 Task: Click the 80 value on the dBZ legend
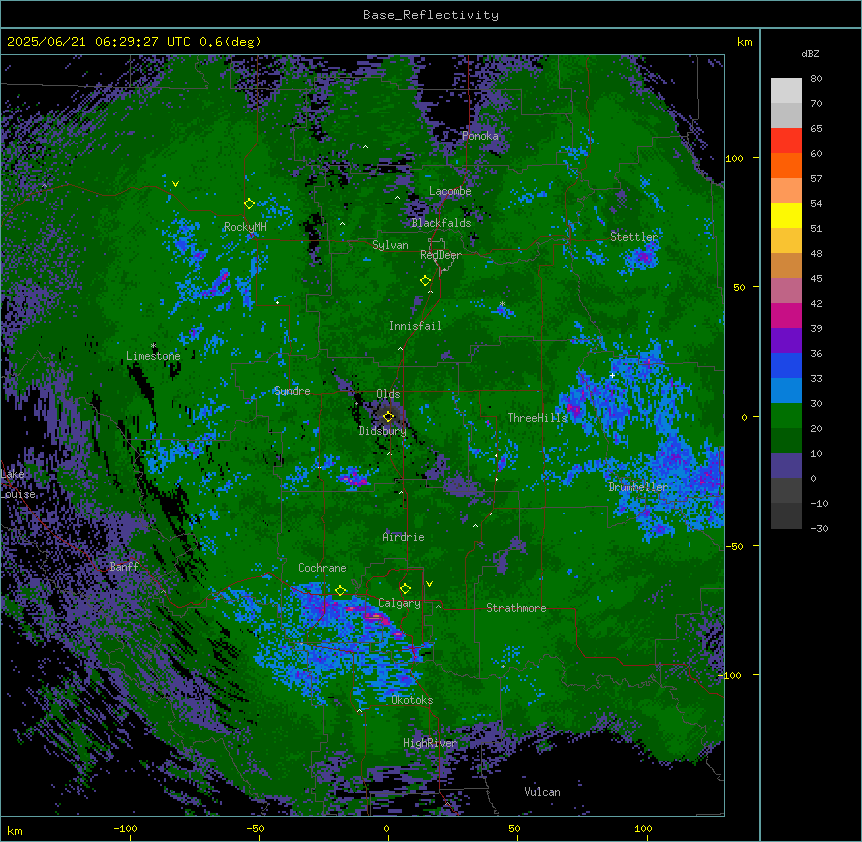point(816,79)
